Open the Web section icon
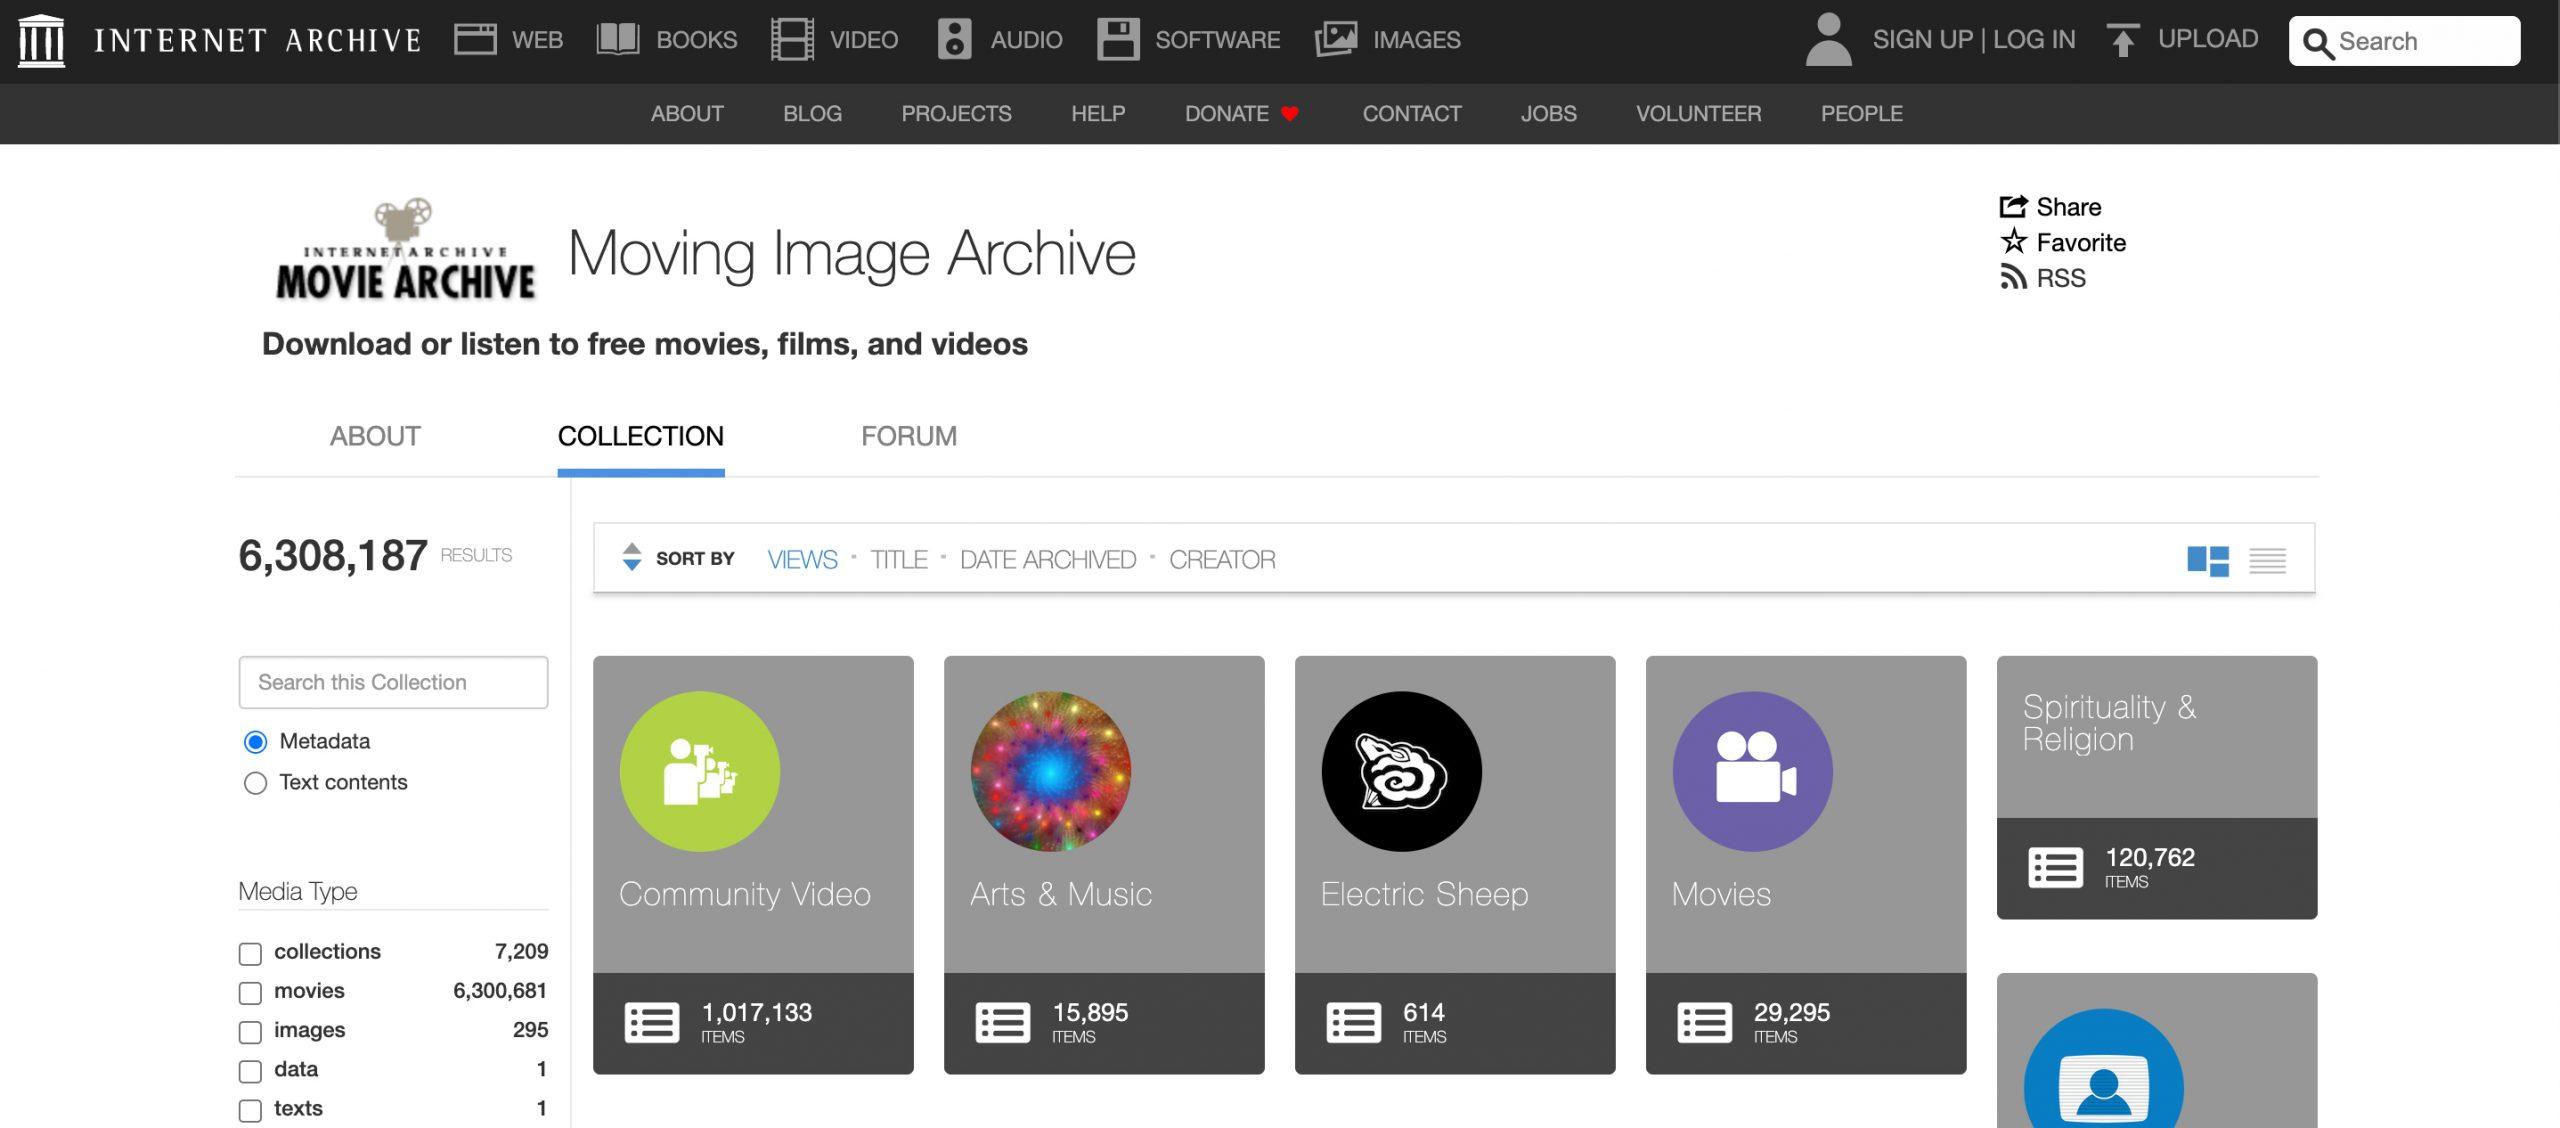Screen dimensions: 2560x1128 (475, 40)
